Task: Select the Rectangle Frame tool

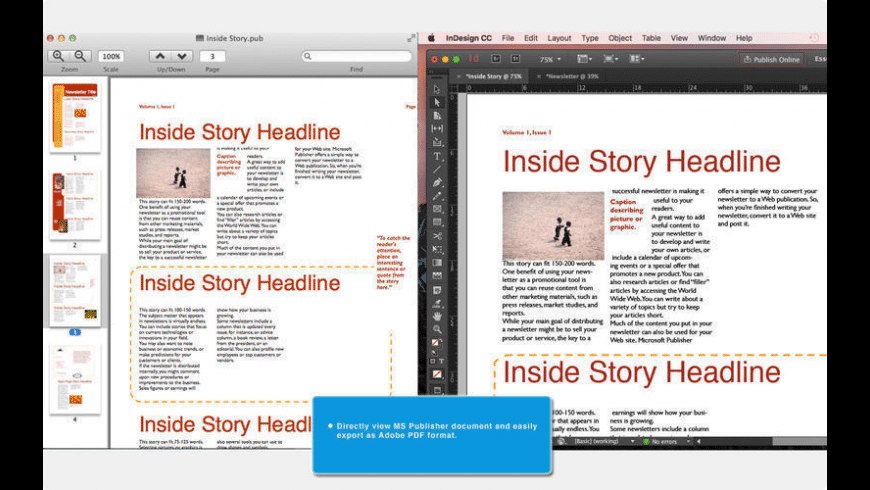Action: point(437,209)
